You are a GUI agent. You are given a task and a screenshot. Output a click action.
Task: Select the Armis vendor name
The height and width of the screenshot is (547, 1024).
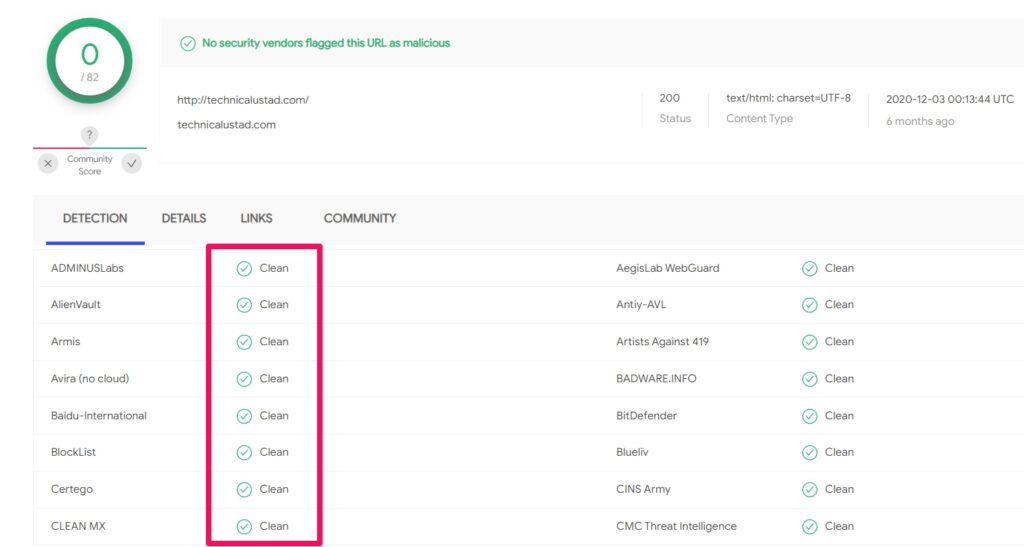point(66,342)
